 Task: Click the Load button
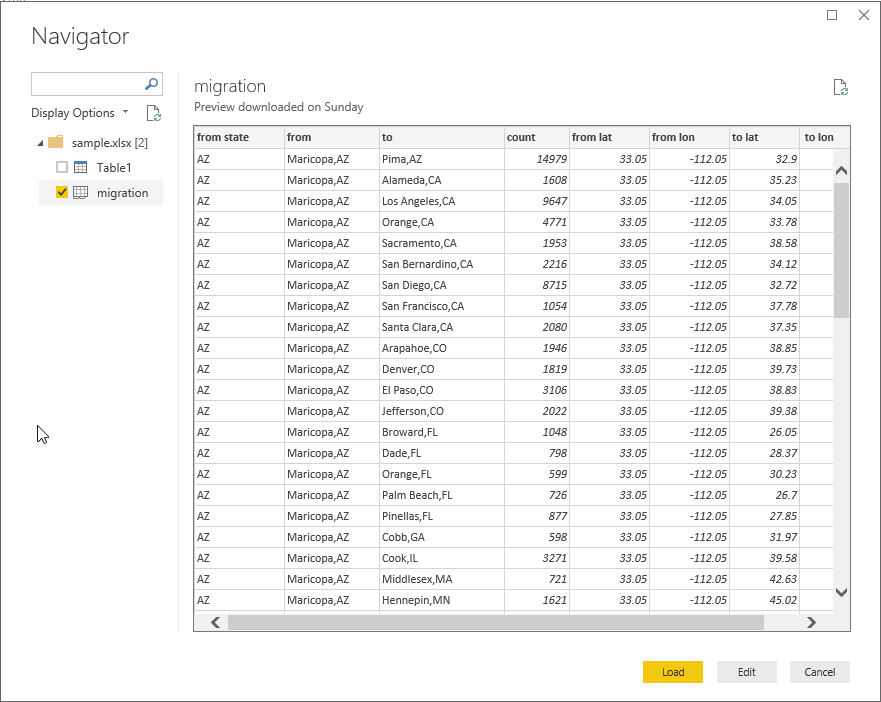tap(673, 672)
